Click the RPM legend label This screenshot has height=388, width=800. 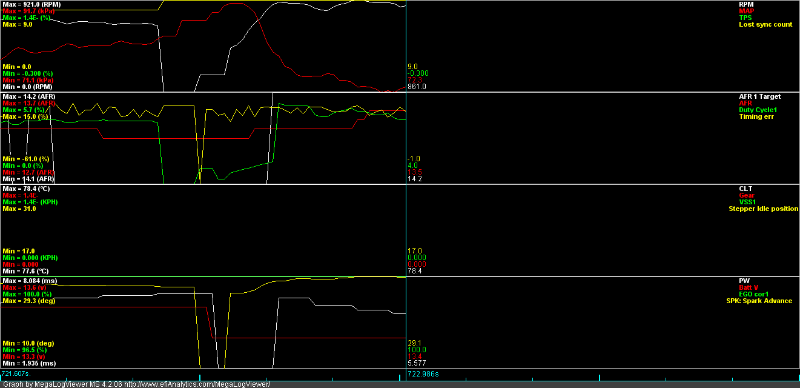(x=746, y=4)
